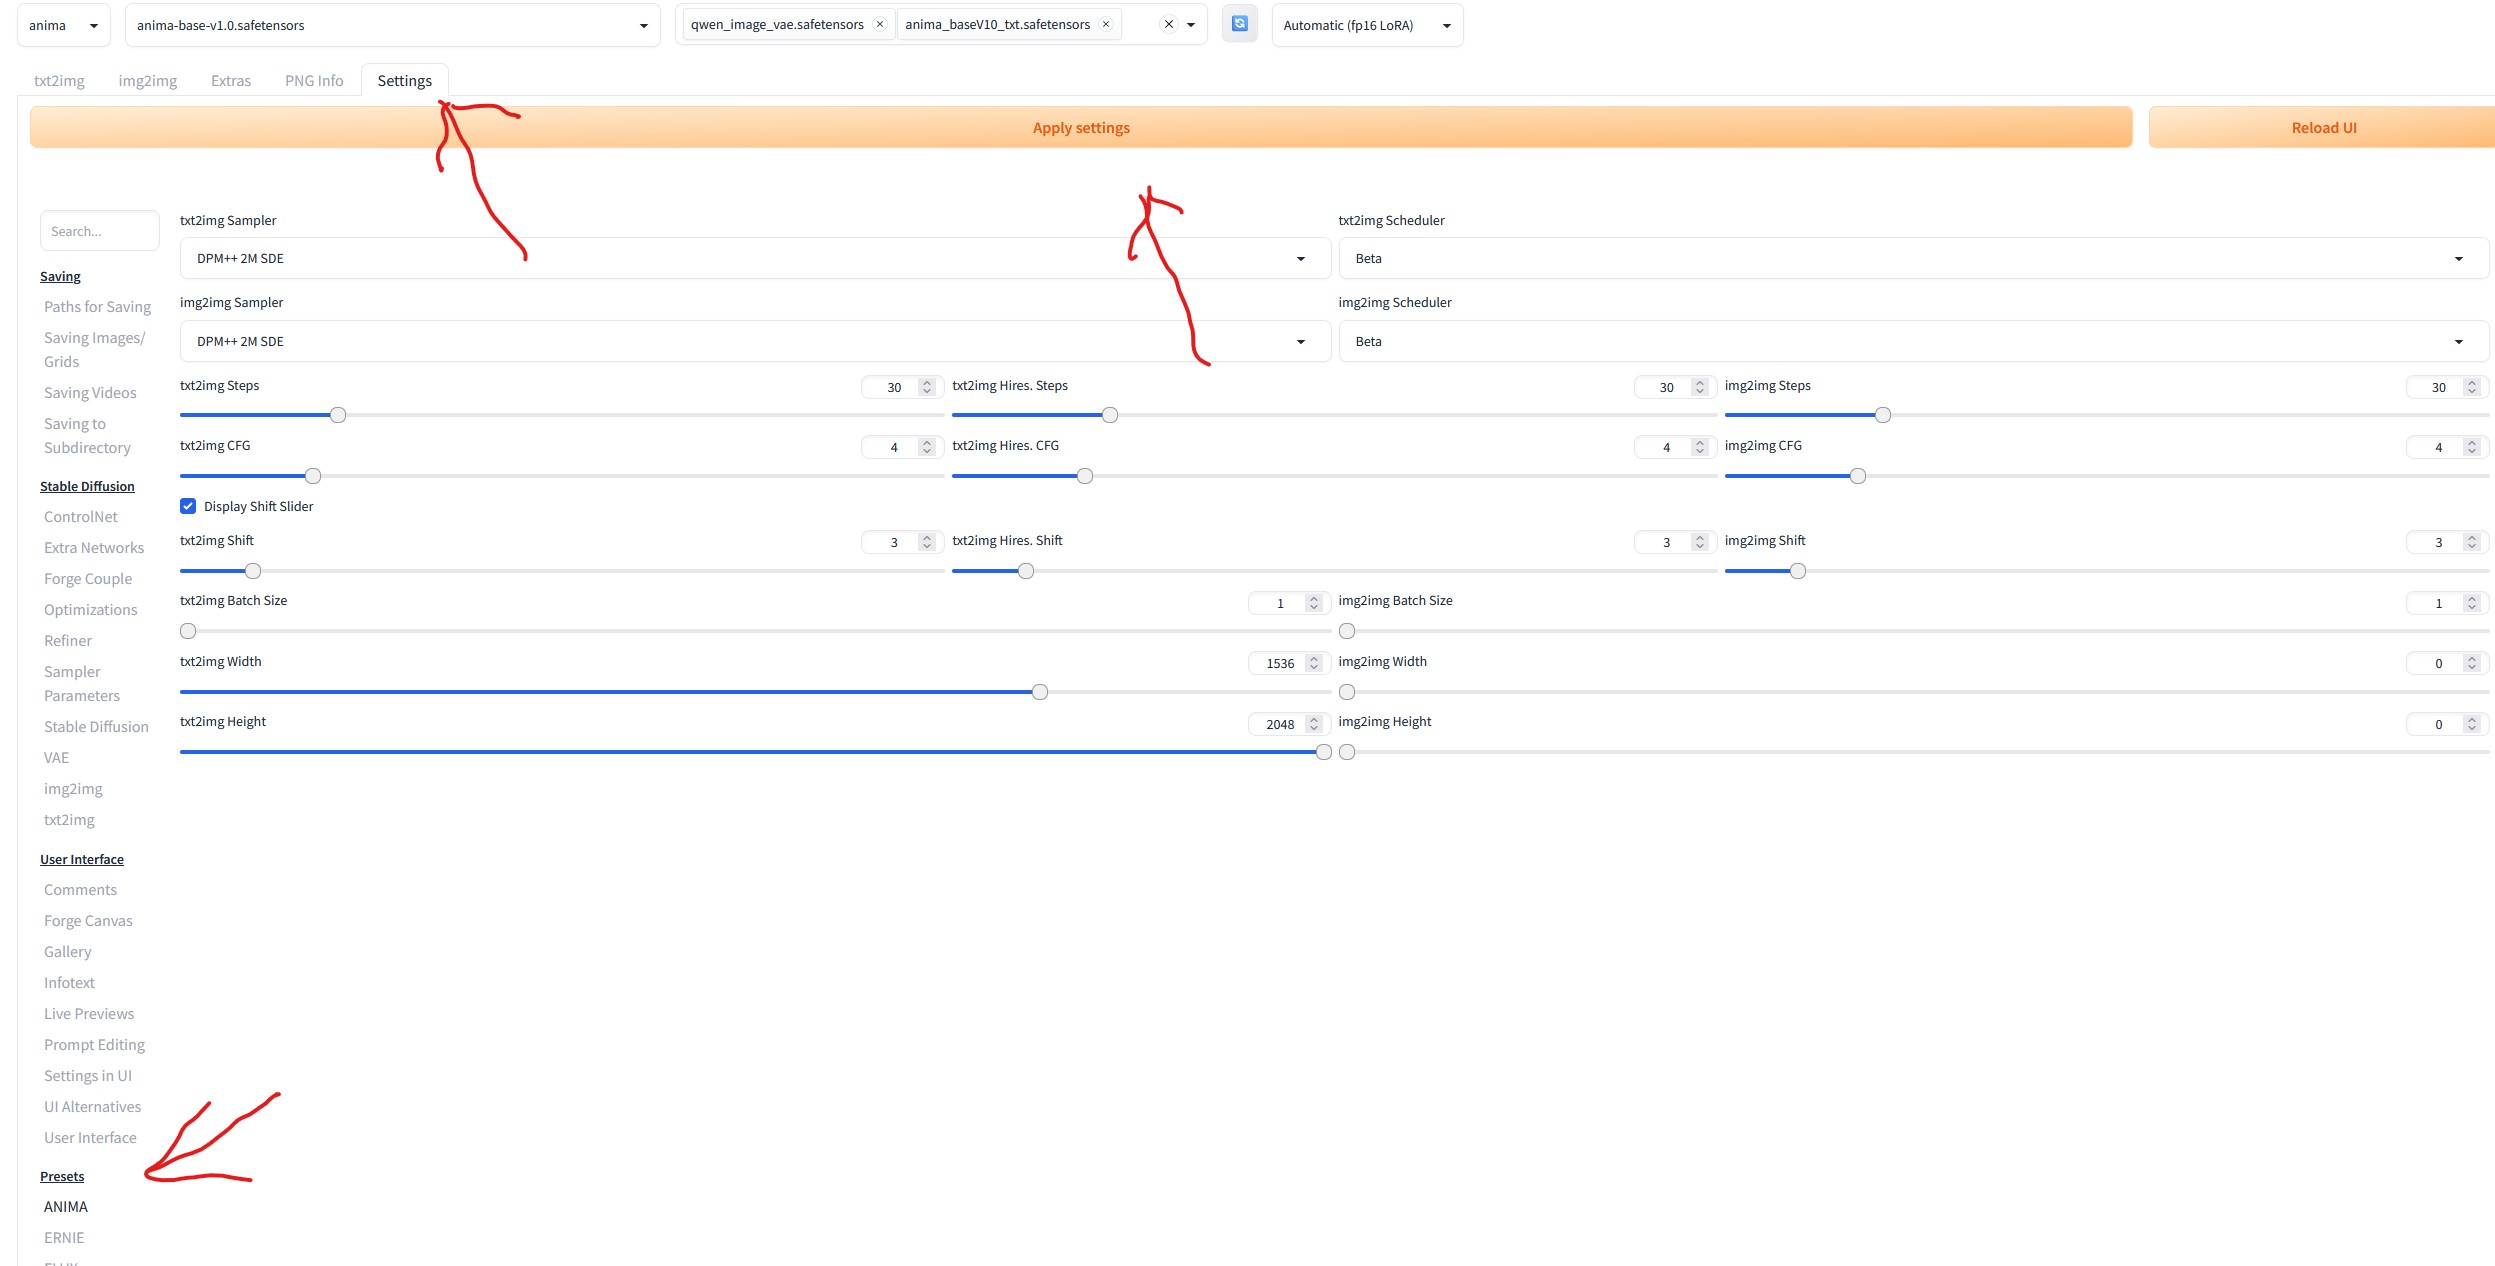Viewport: 2495px width, 1266px height.
Task: Click the txt2img Batch Size number field
Action: click(1288, 603)
